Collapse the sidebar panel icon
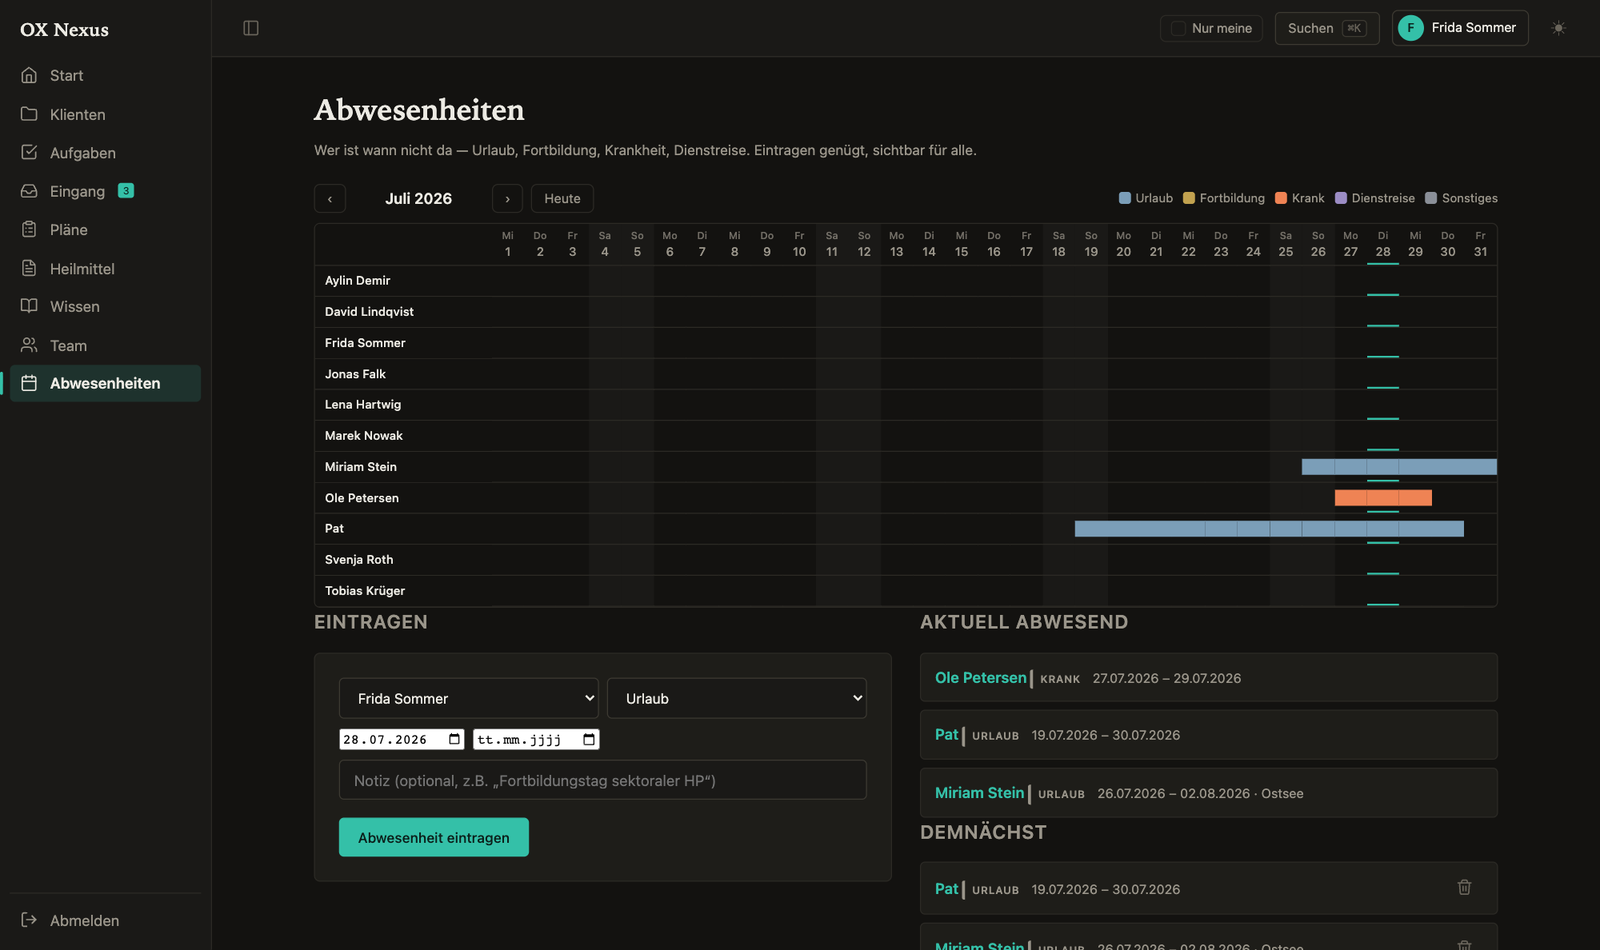 (x=251, y=28)
